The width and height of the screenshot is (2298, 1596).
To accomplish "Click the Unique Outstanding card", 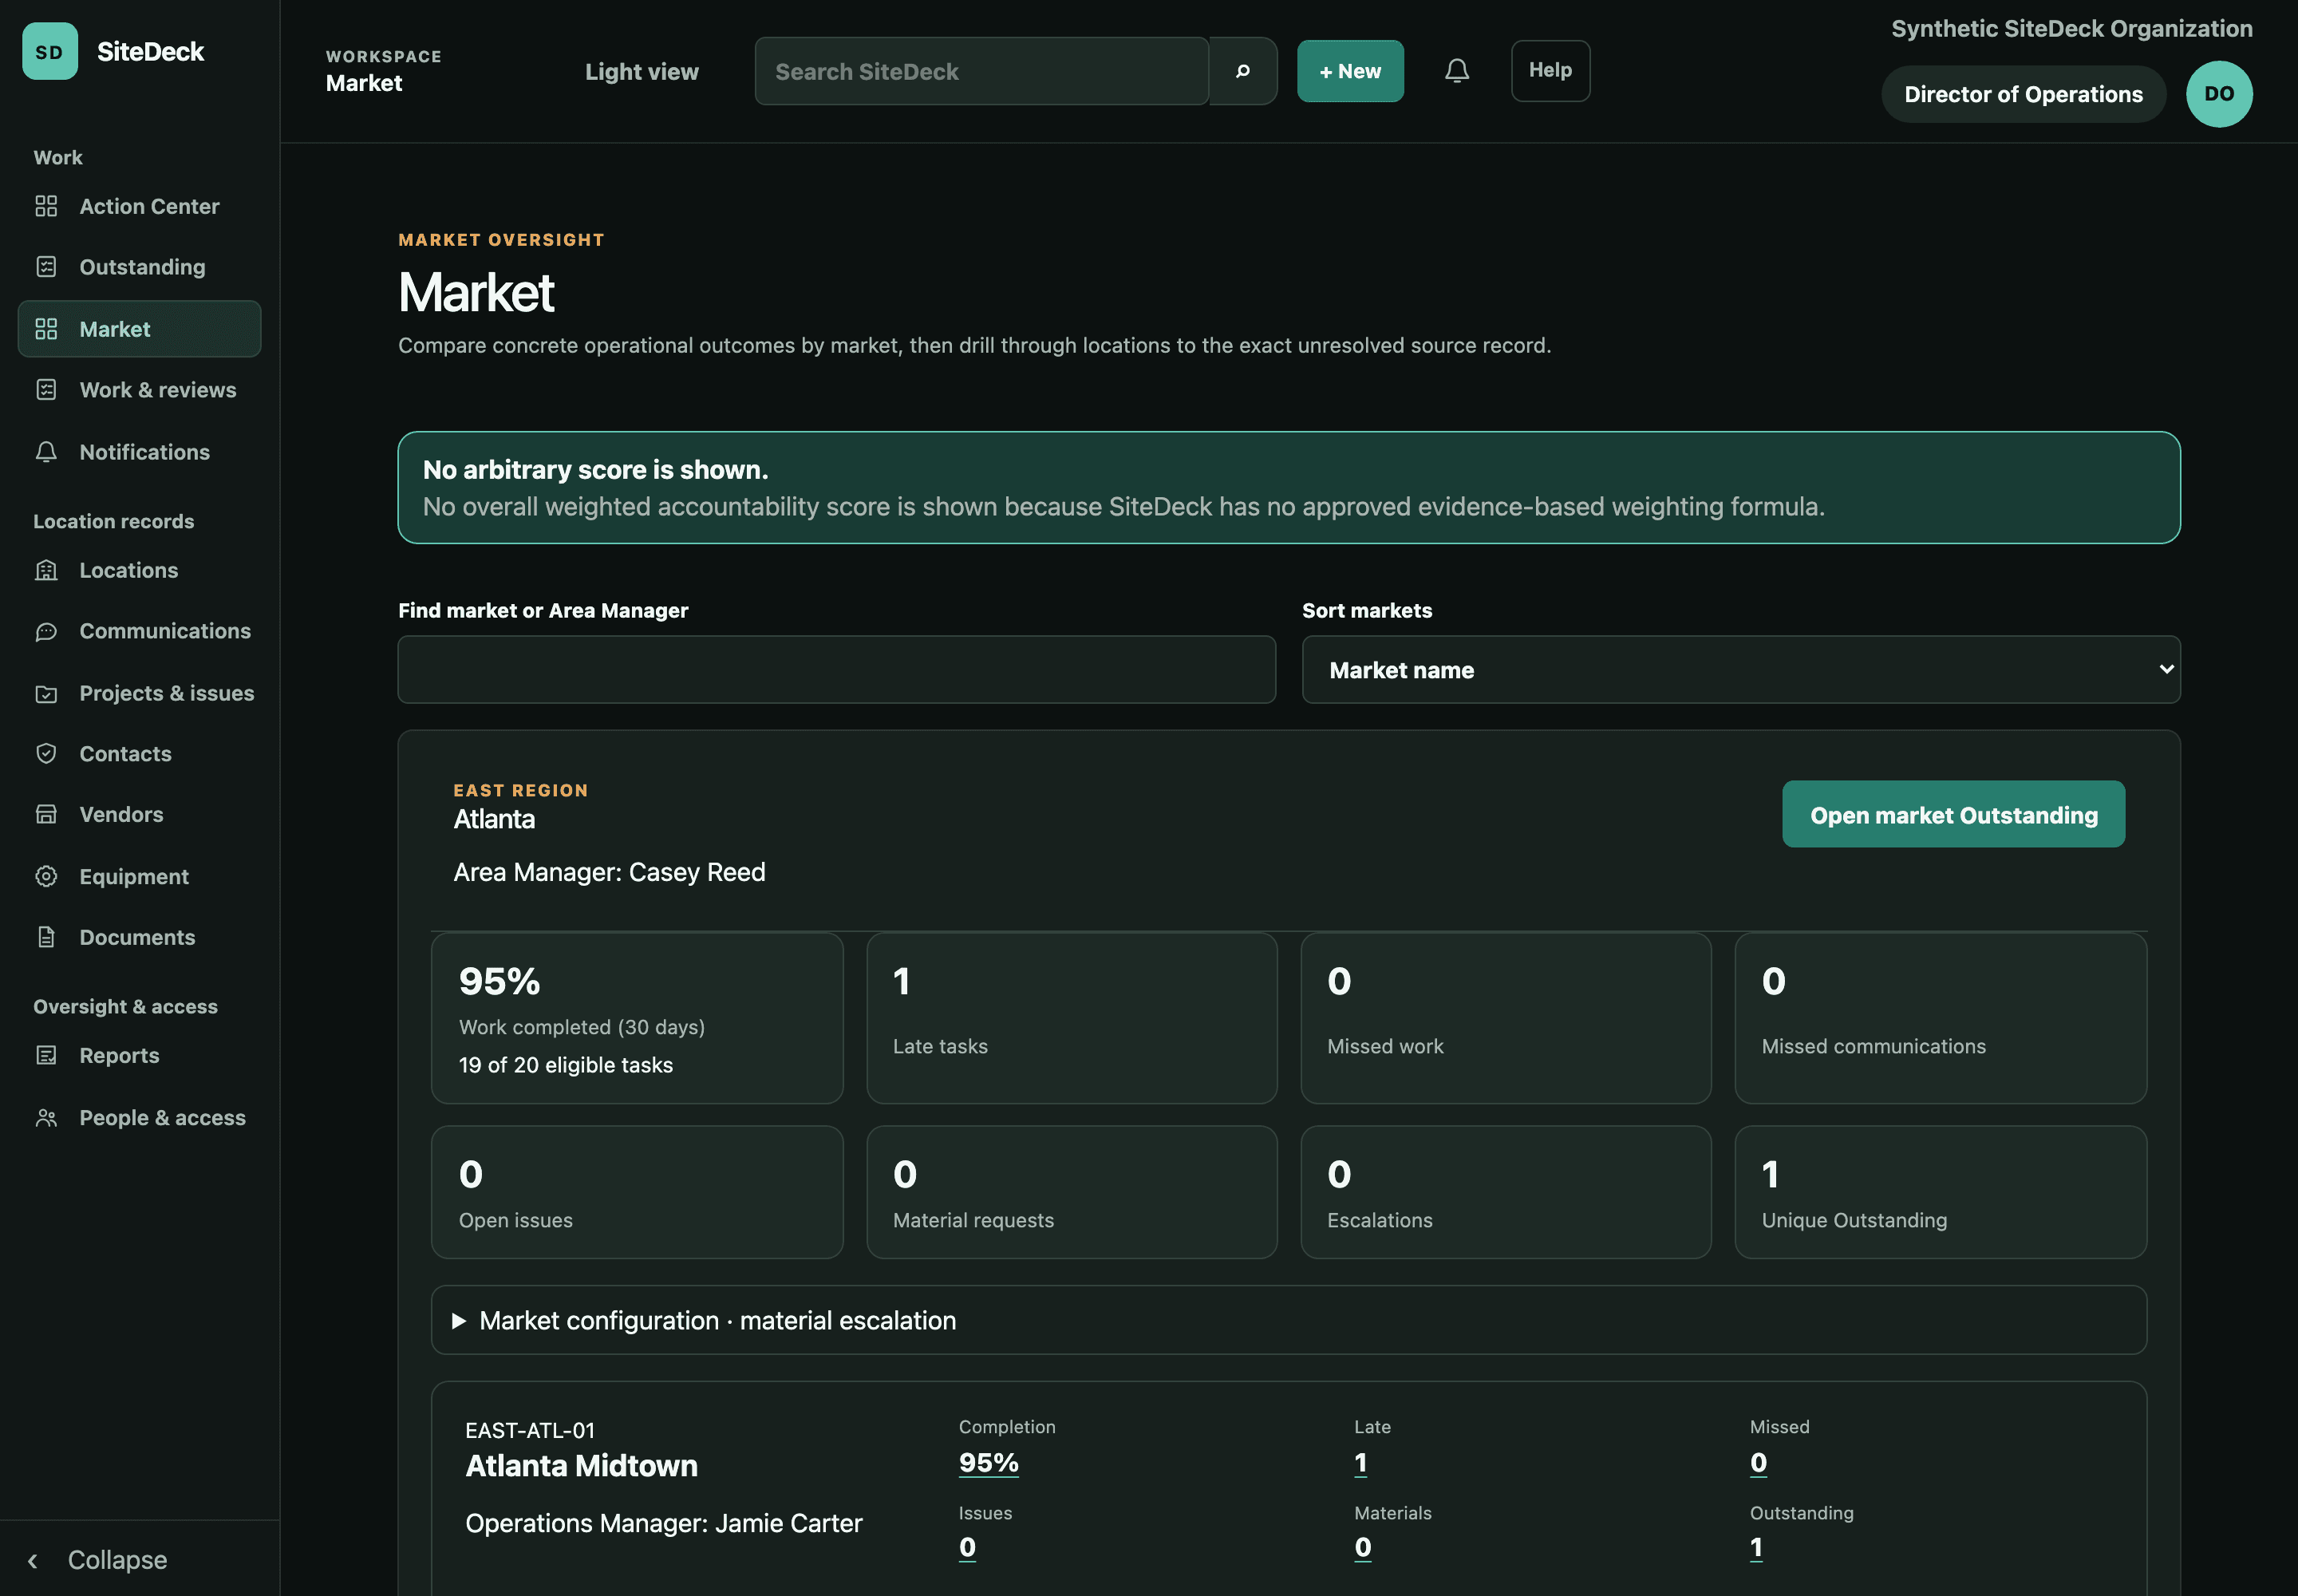I will (1940, 1192).
